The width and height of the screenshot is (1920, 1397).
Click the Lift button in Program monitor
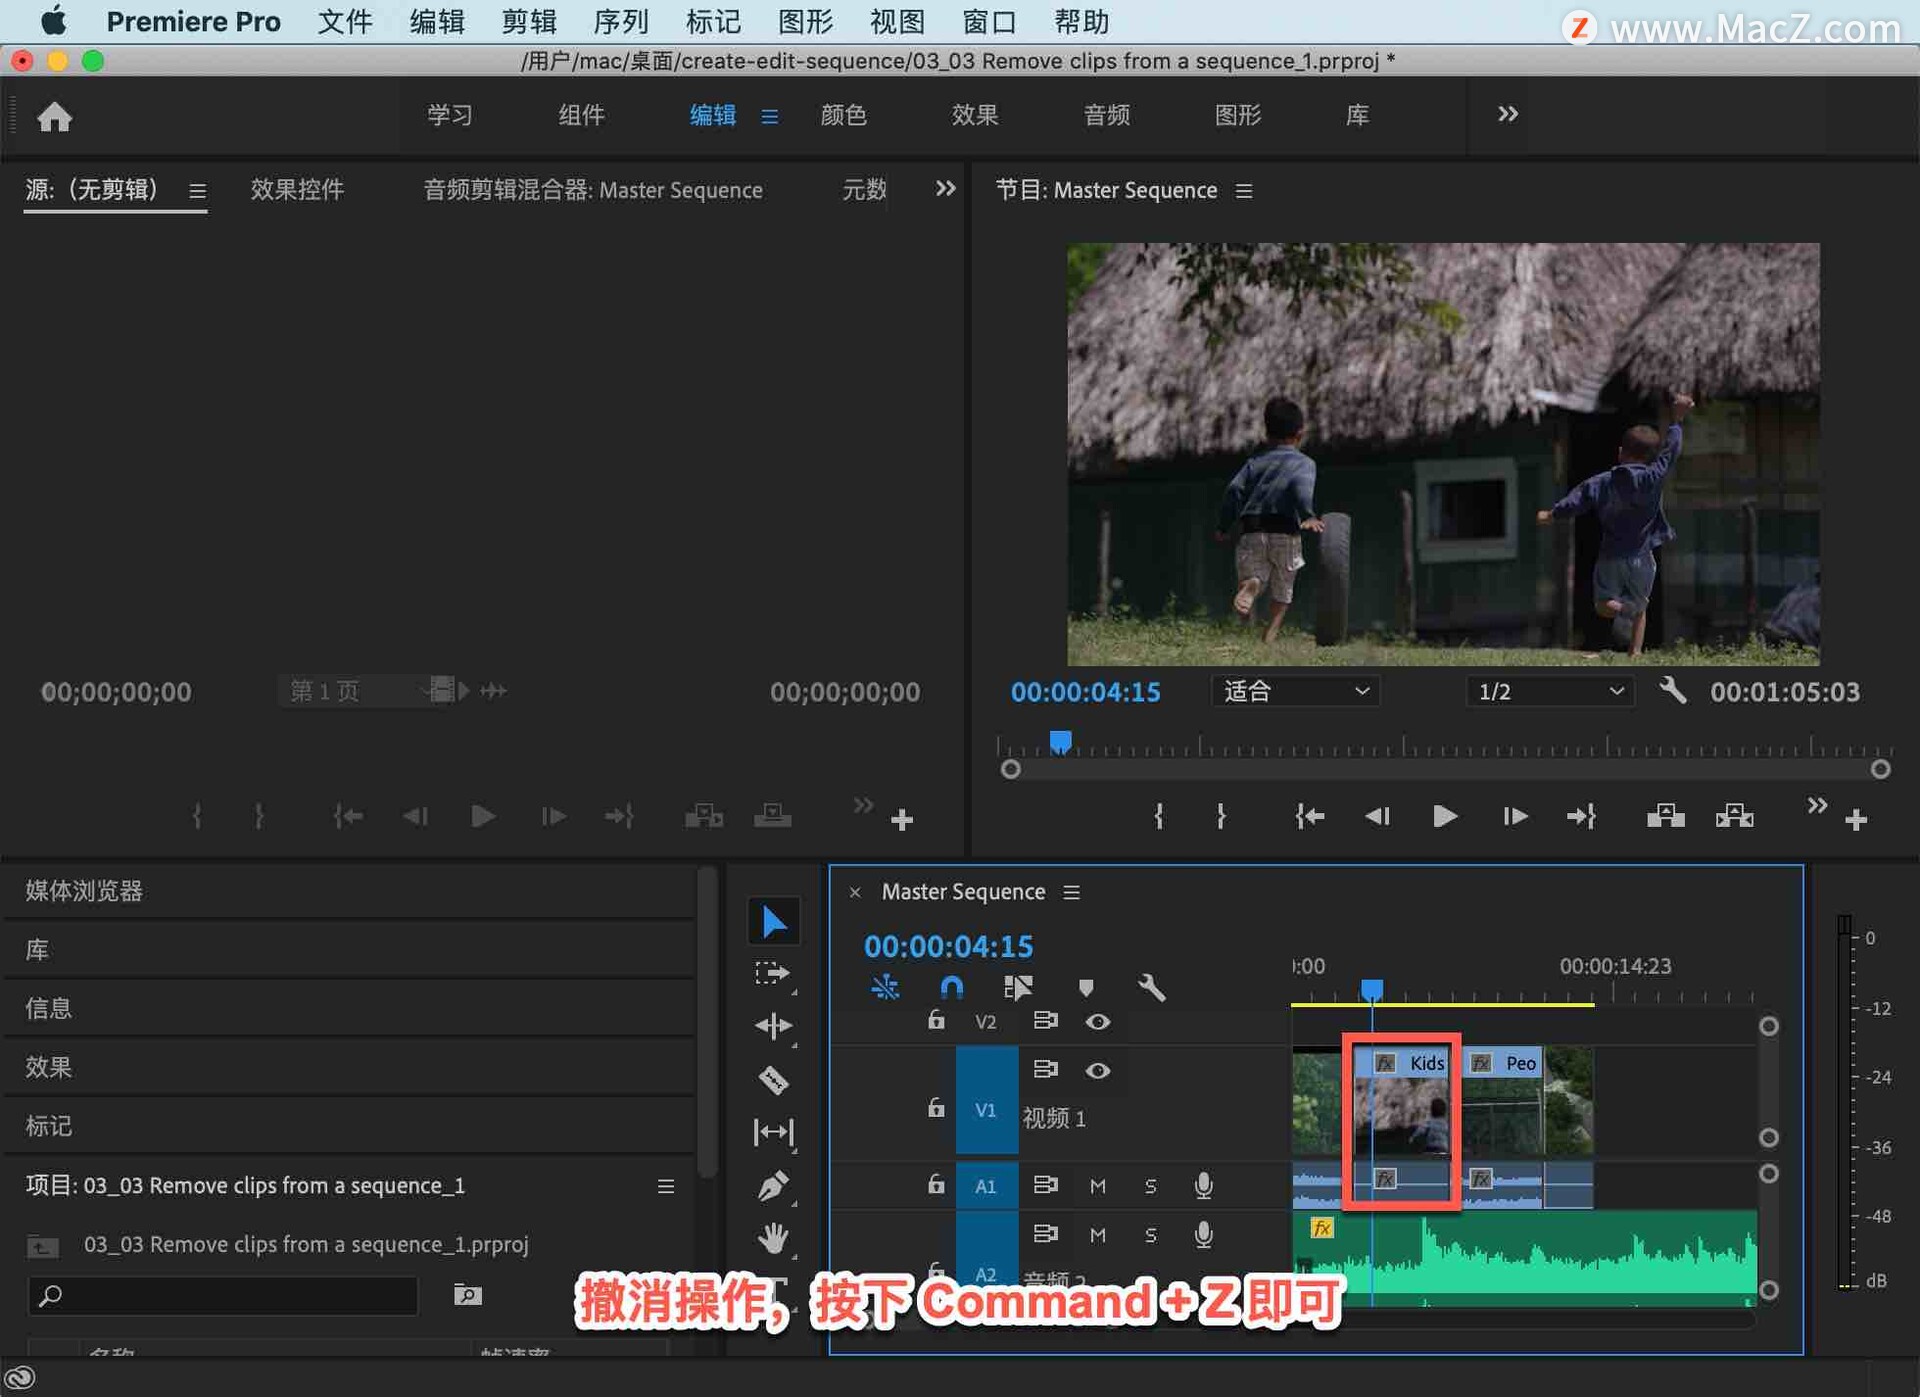[x=1665, y=817]
